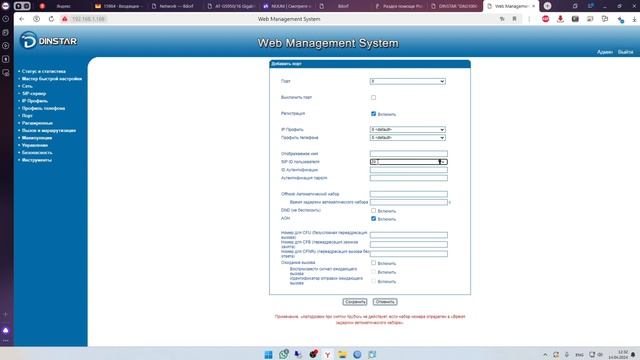Open the Quick setup wizard menu item
The image size is (640, 360).
(x=52, y=79)
